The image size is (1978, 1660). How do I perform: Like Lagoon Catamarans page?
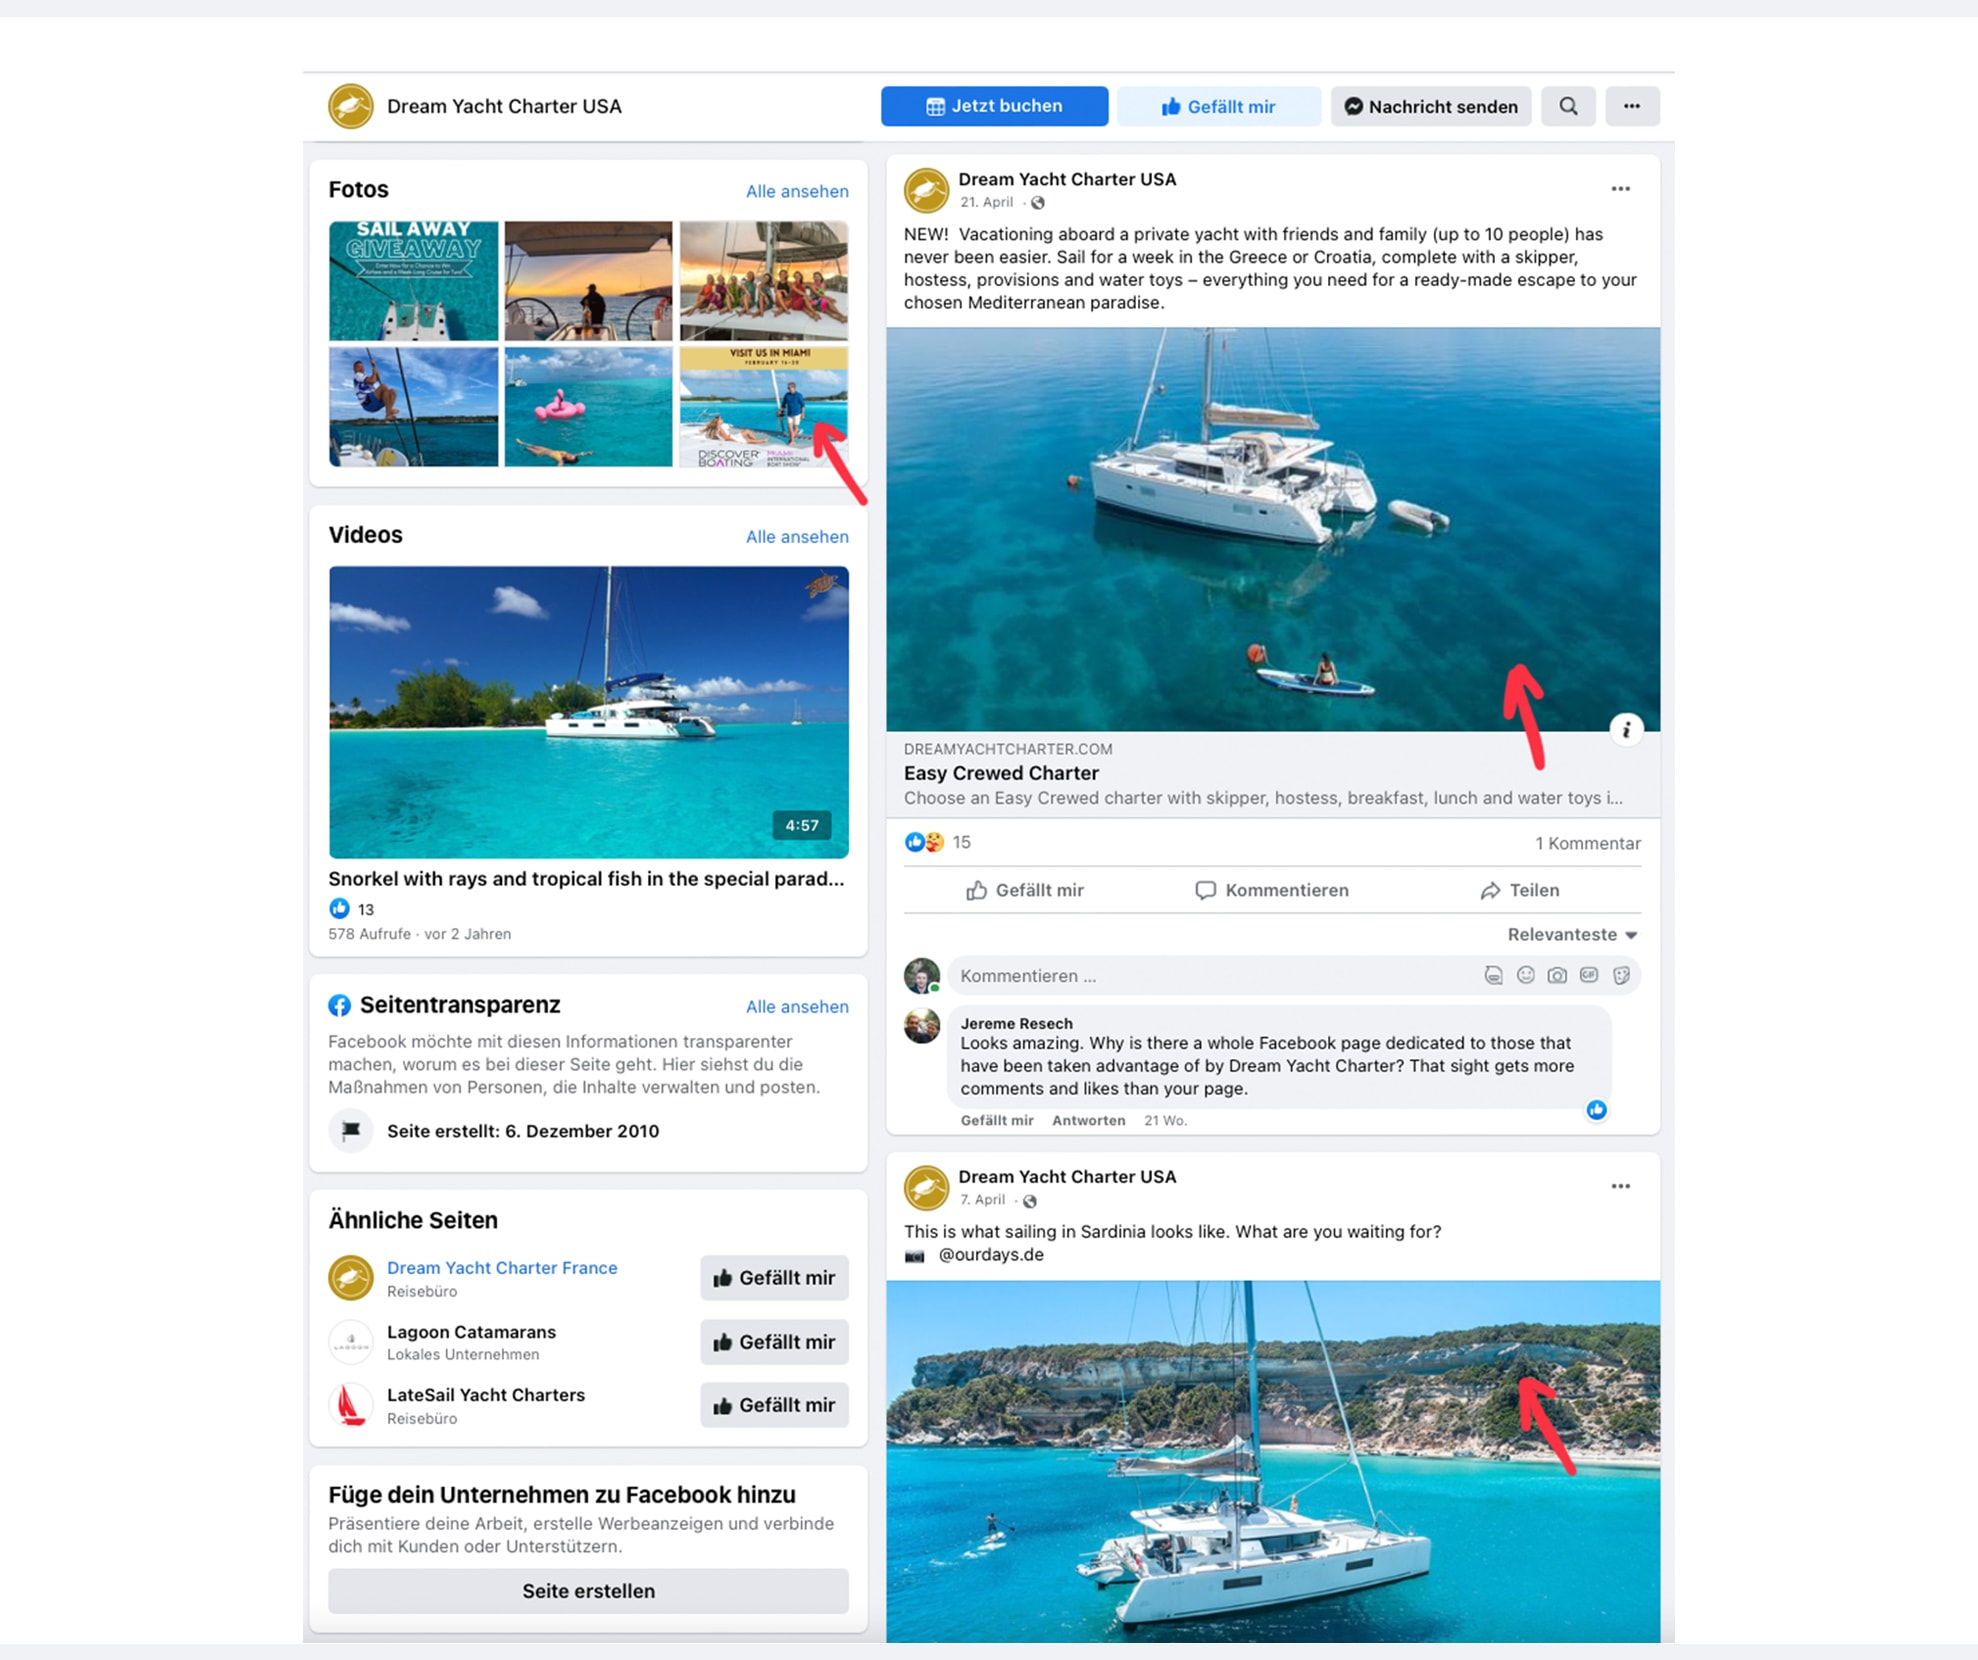pyautogui.click(x=774, y=1342)
